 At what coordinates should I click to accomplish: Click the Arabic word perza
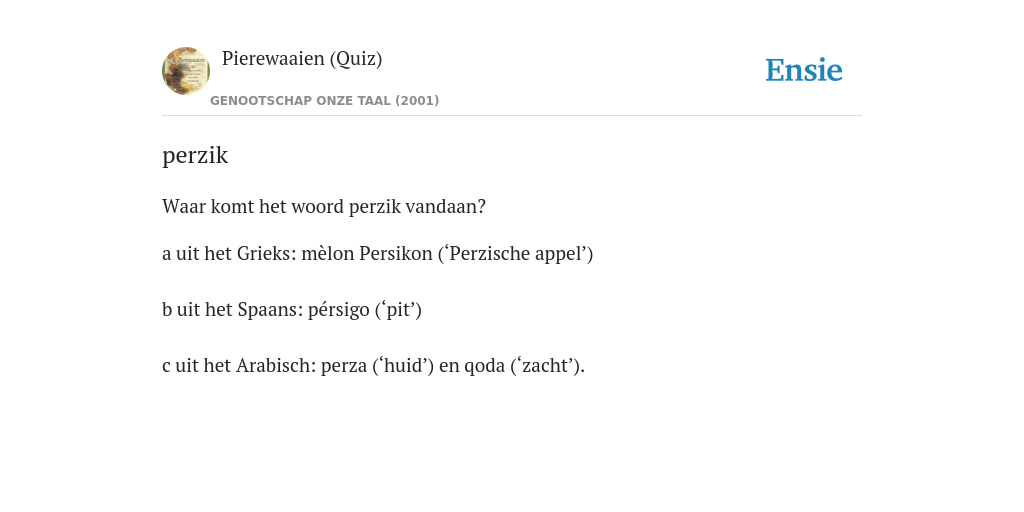(x=344, y=366)
